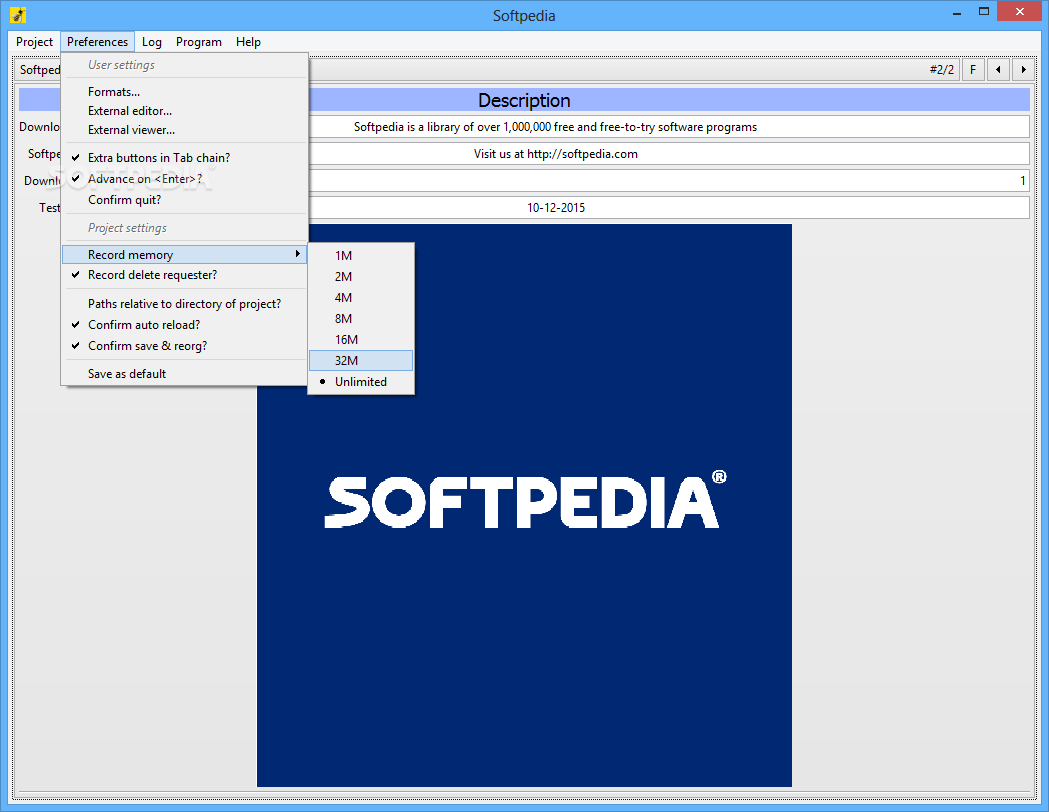Toggle Confirm auto reload option
The width and height of the screenshot is (1049, 812).
pyautogui.click(x=185, y=324)
